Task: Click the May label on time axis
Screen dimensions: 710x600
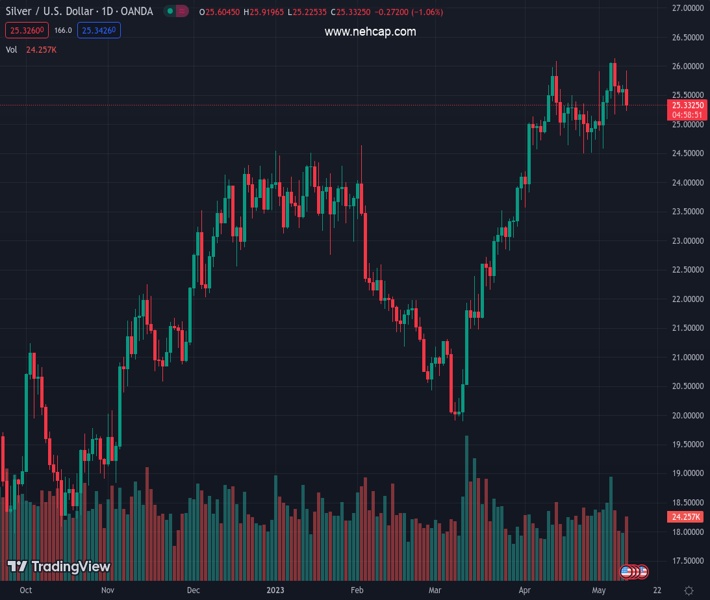Action: tap(598, 590)
